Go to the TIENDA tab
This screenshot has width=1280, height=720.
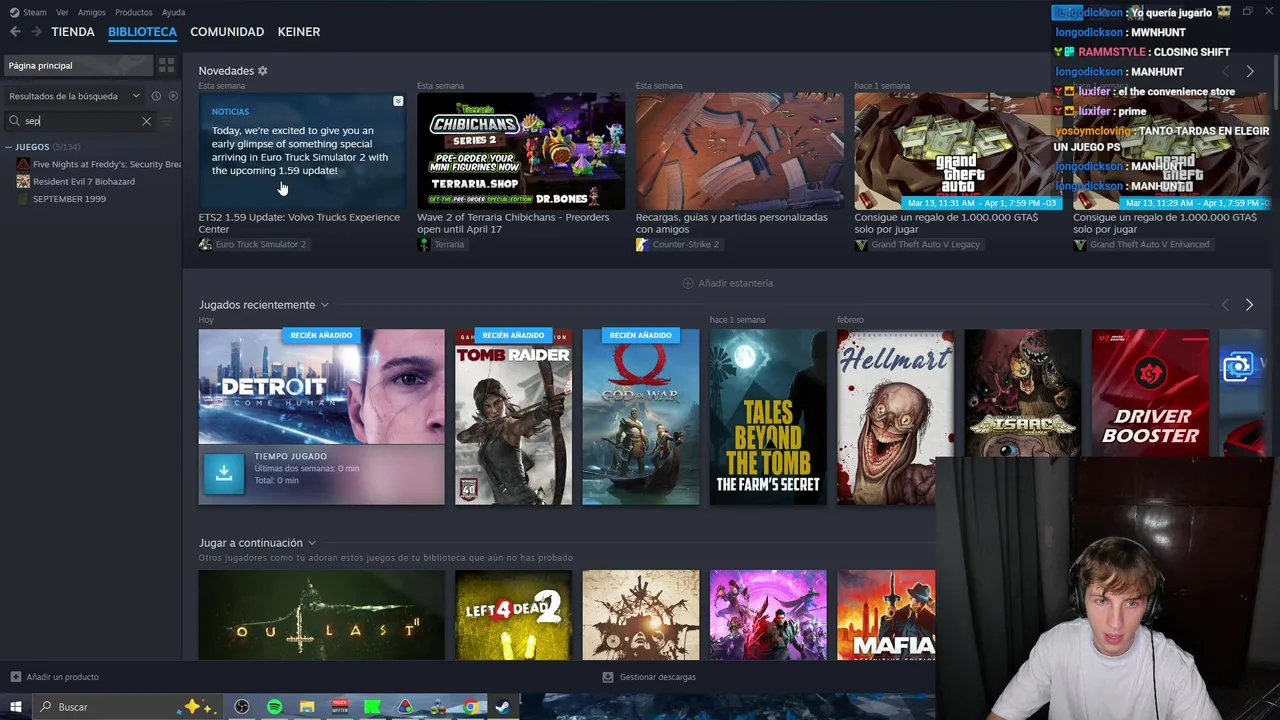tap(73, 32)
